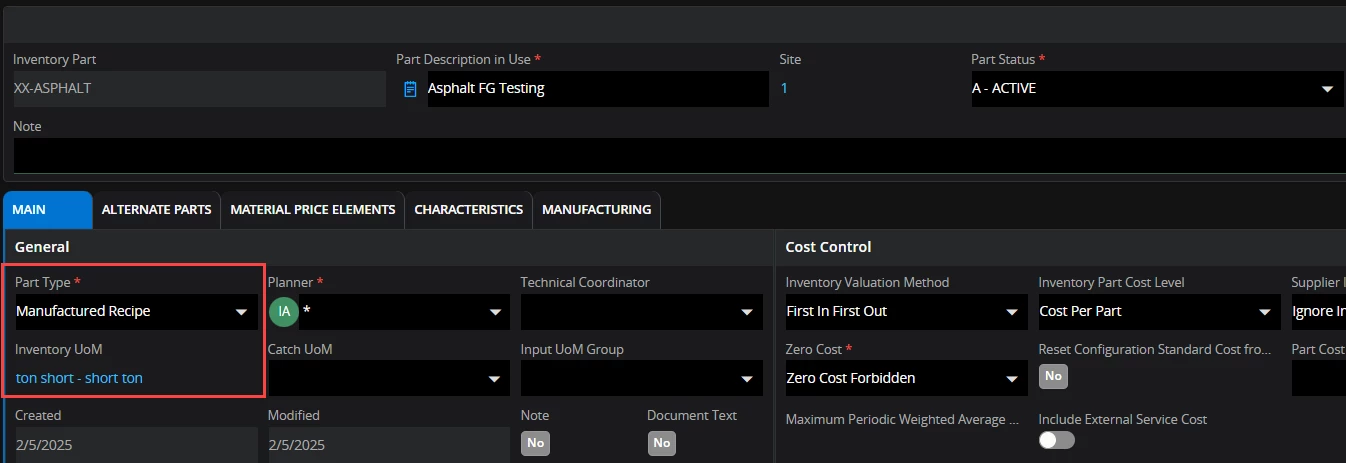Viewport: 1346px width, 463px height.
Task: Open the Planner dropdown
Action: pos(494,312)
